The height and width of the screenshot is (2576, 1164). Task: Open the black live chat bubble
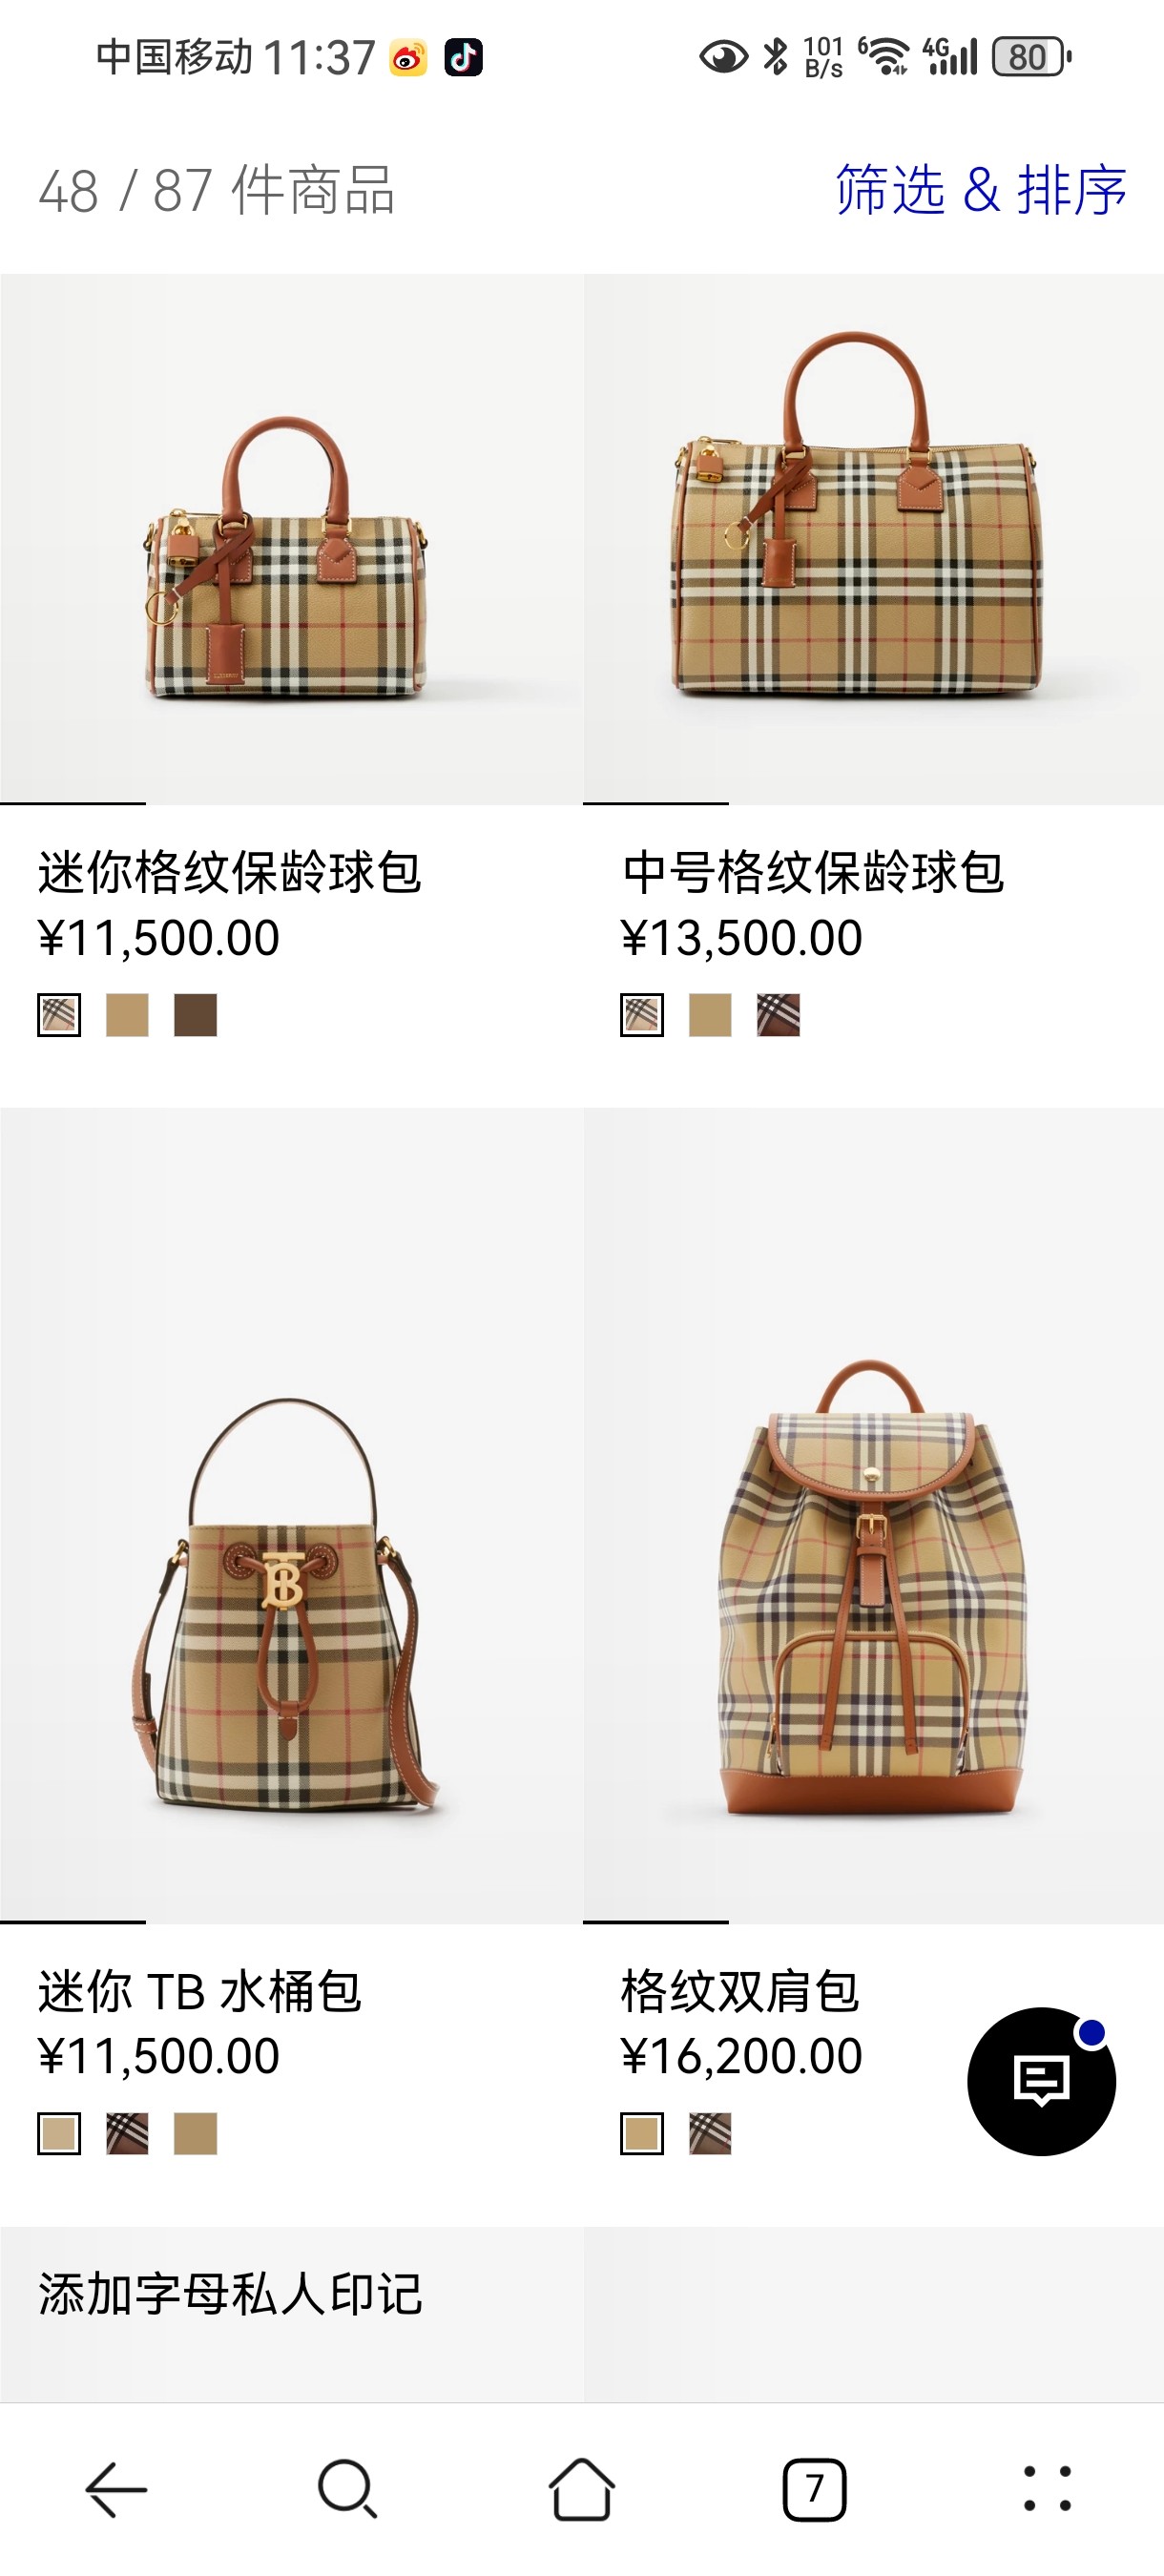1041,2081
